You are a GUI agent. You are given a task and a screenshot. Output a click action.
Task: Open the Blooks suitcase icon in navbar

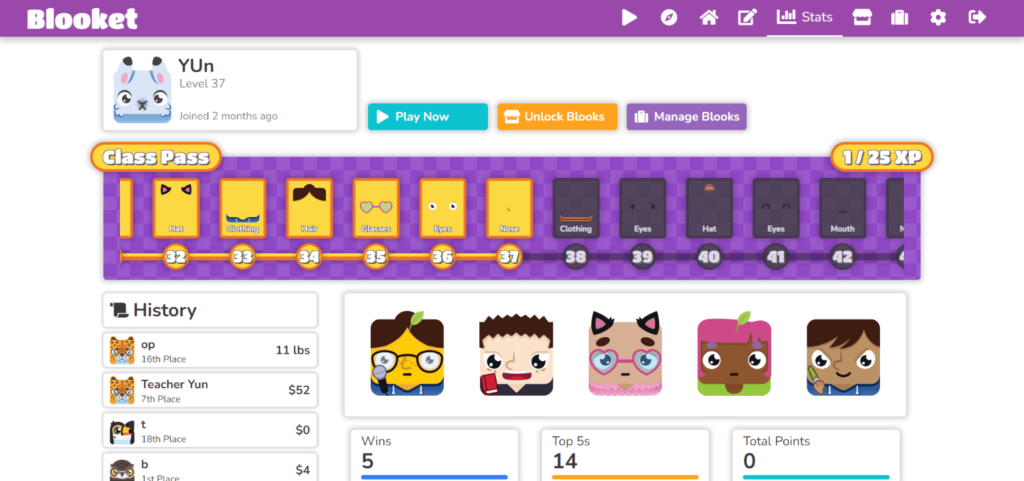[900, 18]
